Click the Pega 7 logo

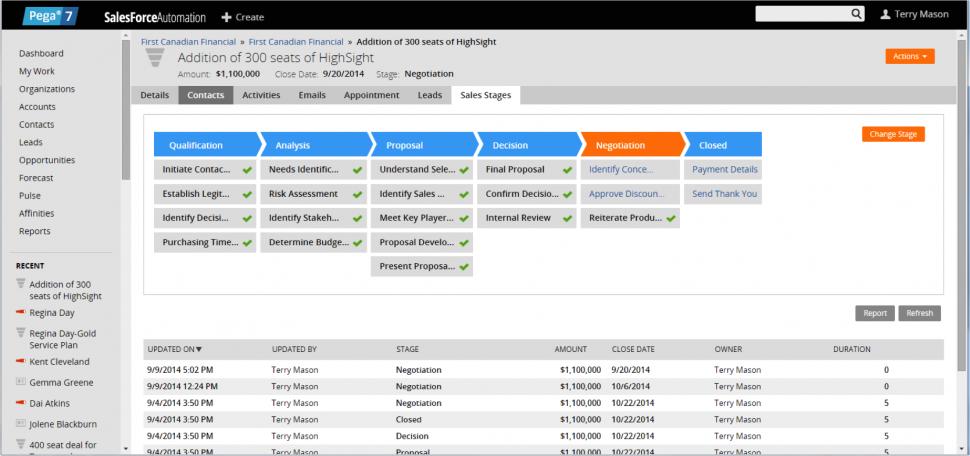click(x=51, y=15)
